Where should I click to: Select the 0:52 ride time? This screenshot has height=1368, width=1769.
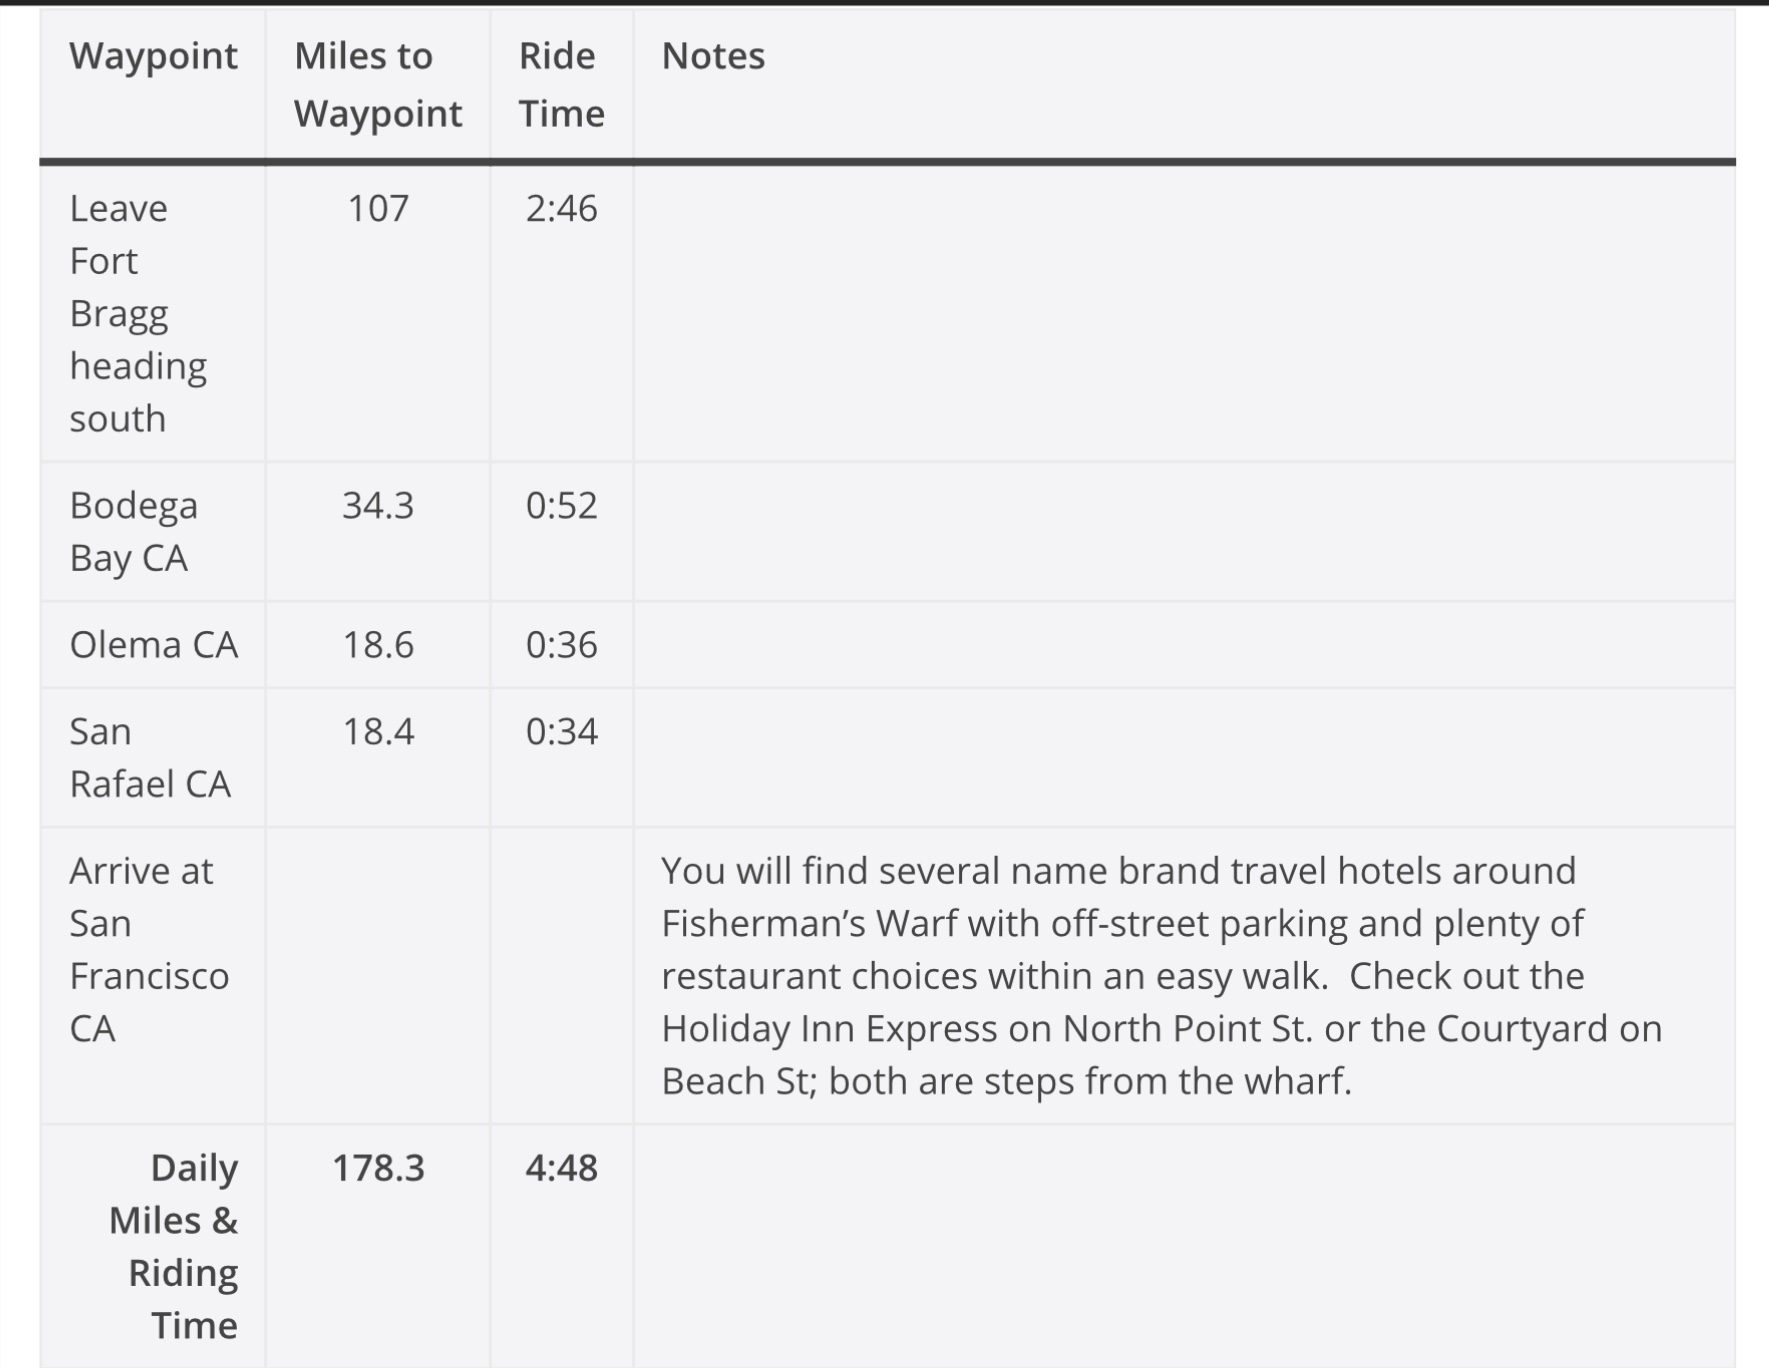(561, 505)
